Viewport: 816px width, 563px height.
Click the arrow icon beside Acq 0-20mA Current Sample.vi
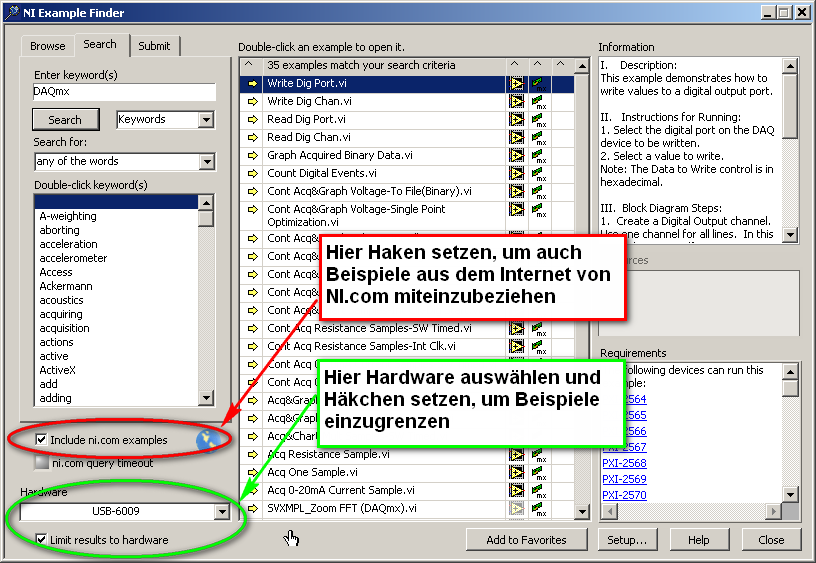click(253, 491)
